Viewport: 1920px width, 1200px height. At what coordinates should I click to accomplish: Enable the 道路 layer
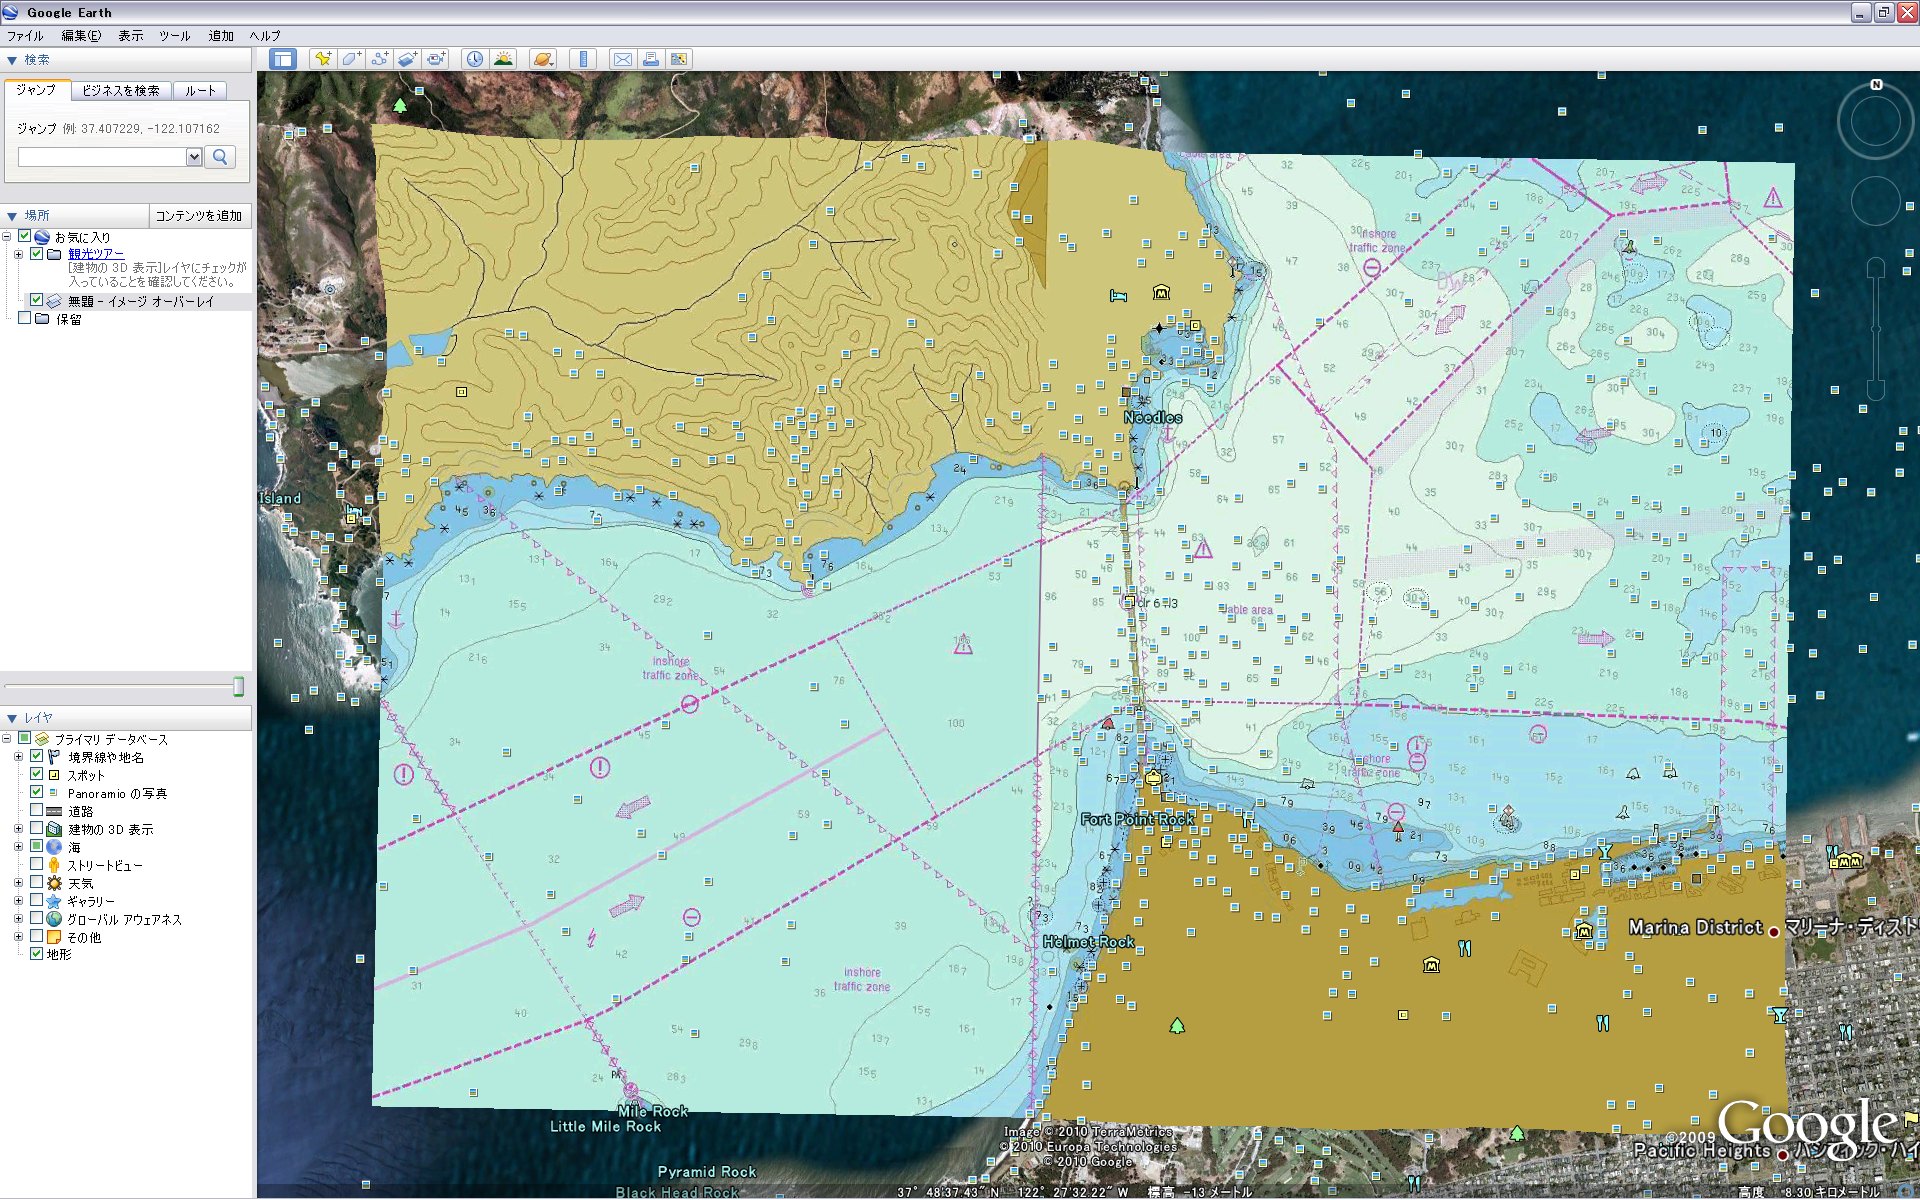pyautogui.click(x=38, y=811)
